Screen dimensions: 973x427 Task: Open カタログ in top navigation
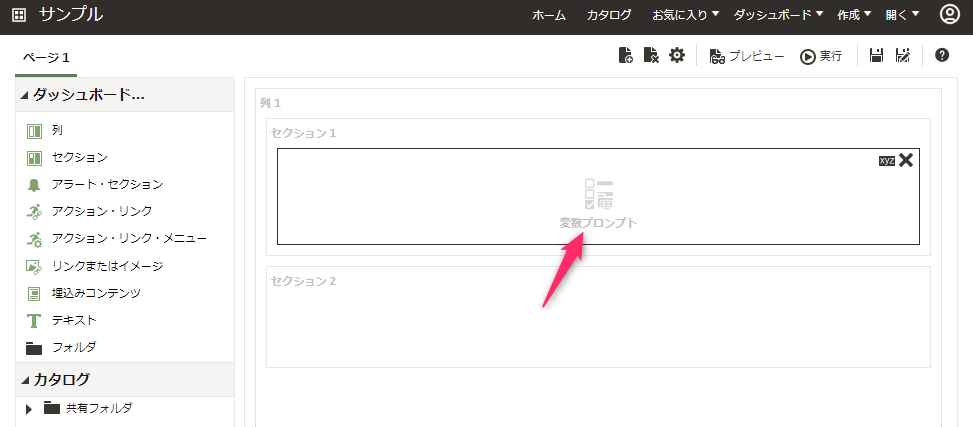click(609, 16)
